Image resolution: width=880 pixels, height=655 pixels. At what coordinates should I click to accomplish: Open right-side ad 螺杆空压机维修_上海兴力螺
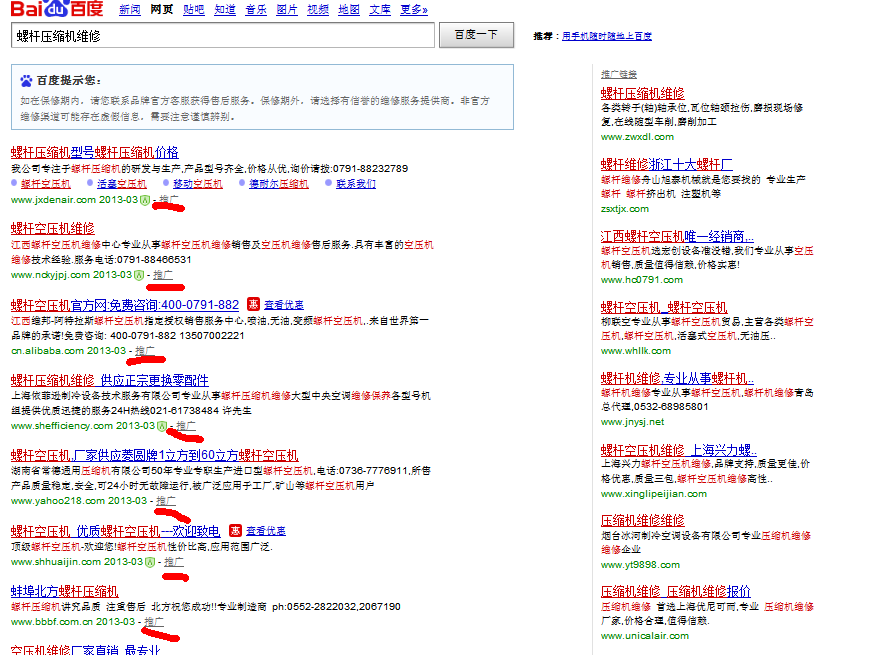click(x=679, y=450)
